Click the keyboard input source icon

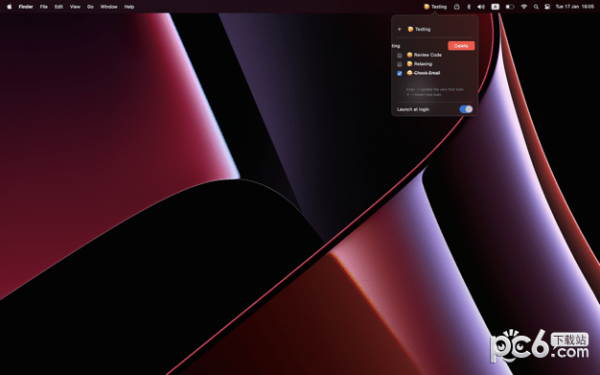pyautogui.click(x=495, y=7)
